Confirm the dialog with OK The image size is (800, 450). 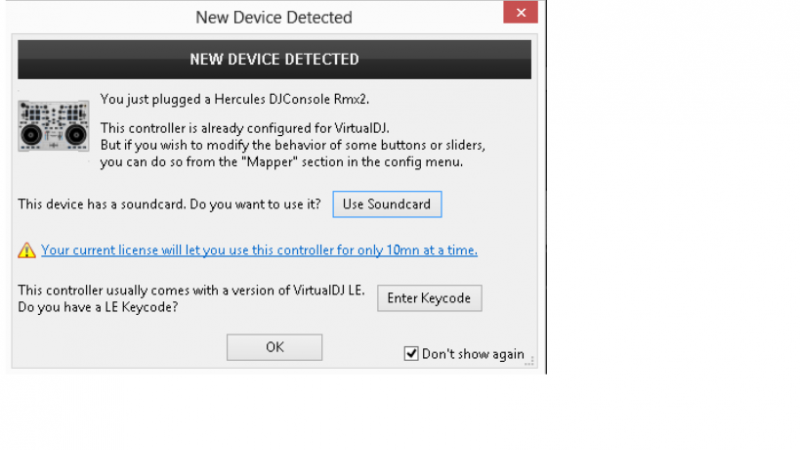pos(274,347)
